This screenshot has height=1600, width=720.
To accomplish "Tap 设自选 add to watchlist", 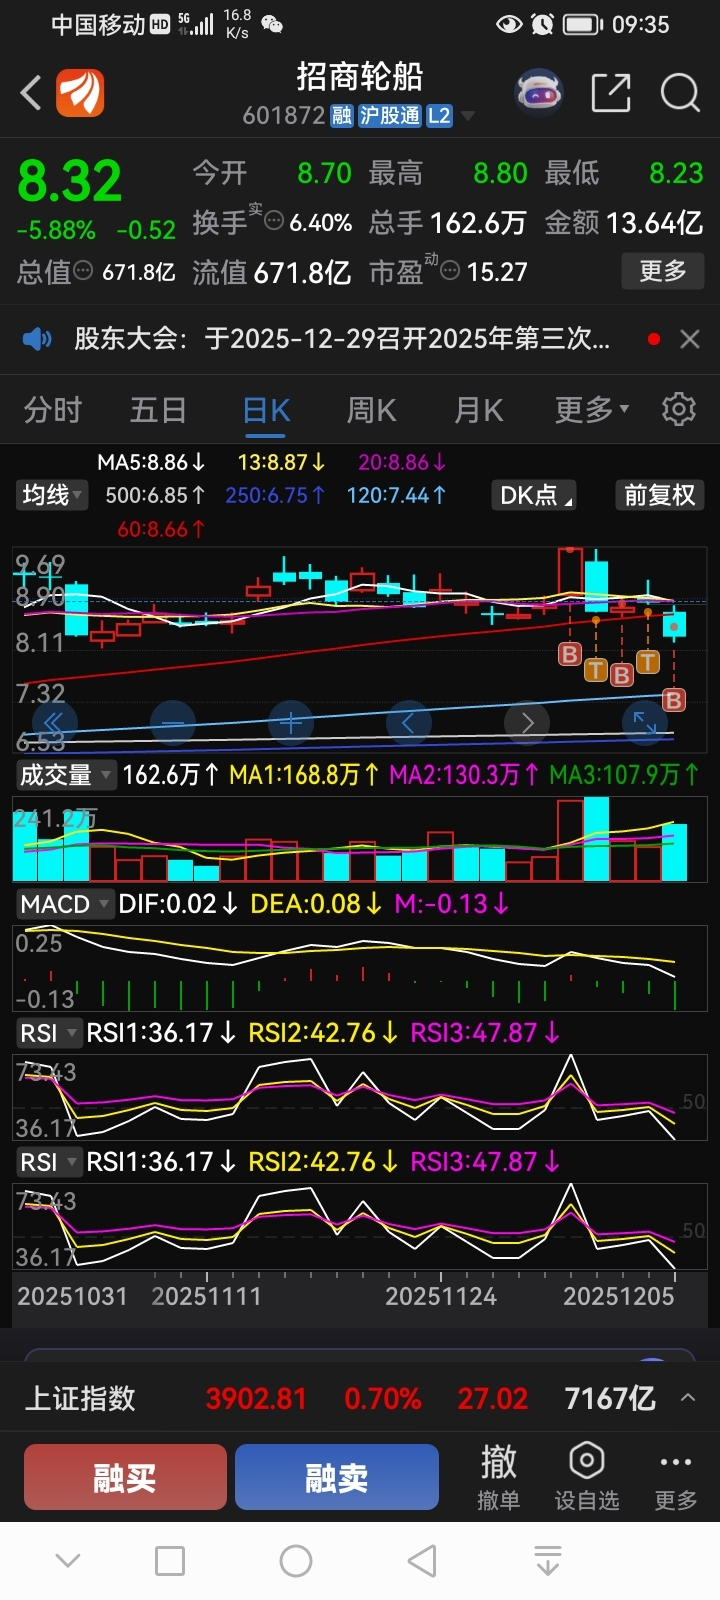I will tap(587, 1476).
